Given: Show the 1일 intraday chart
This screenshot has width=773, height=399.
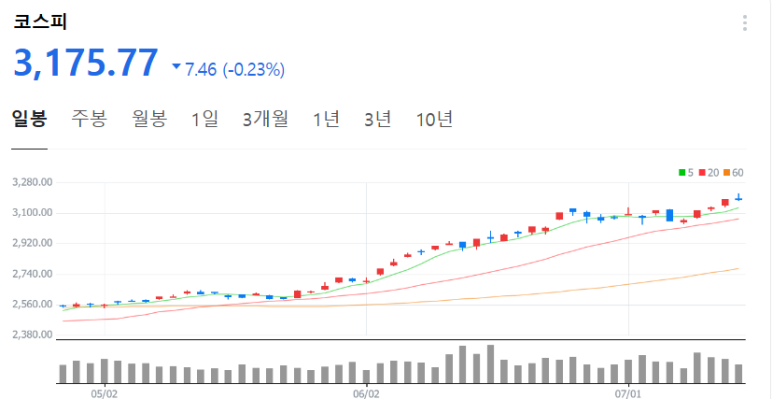Looking at the screenshot, I should coord(205,119).
